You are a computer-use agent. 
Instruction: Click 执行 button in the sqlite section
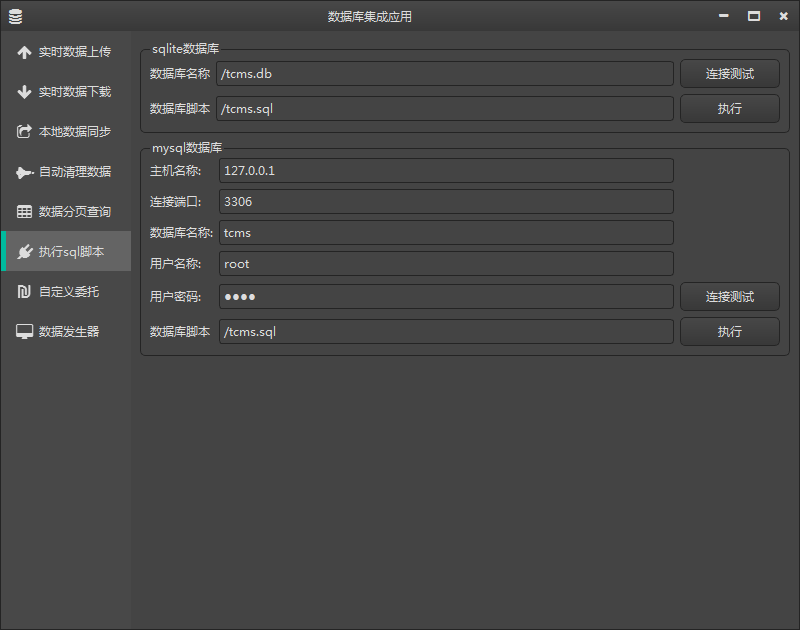(730, 109)
